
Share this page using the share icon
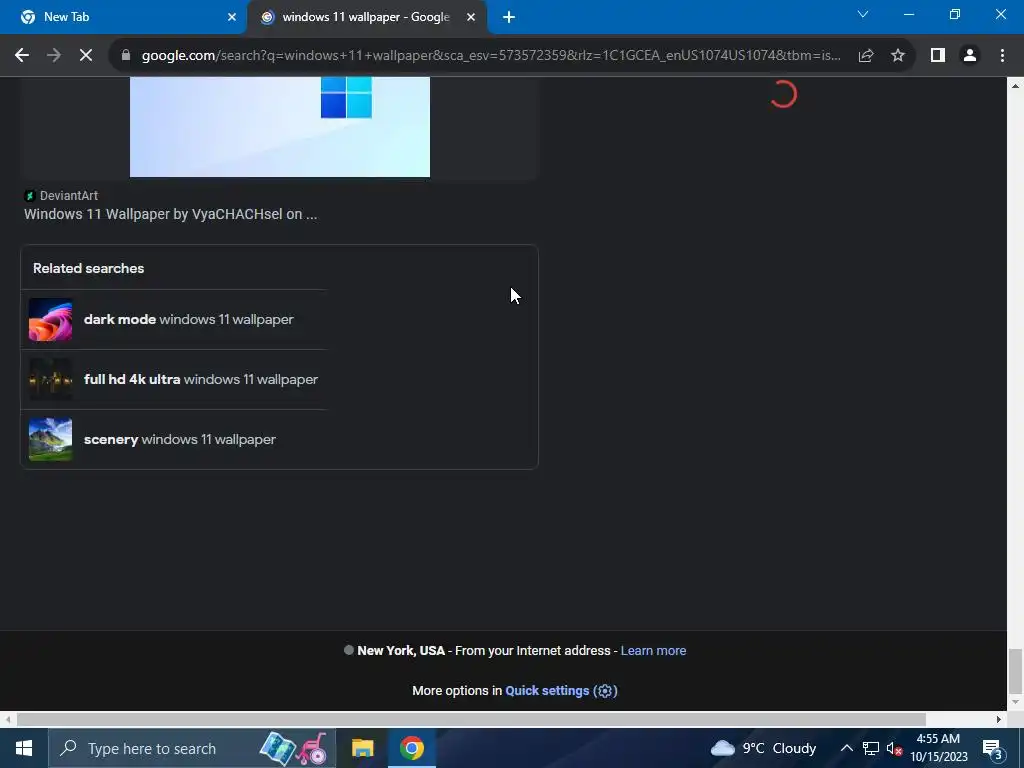(866, 56)
